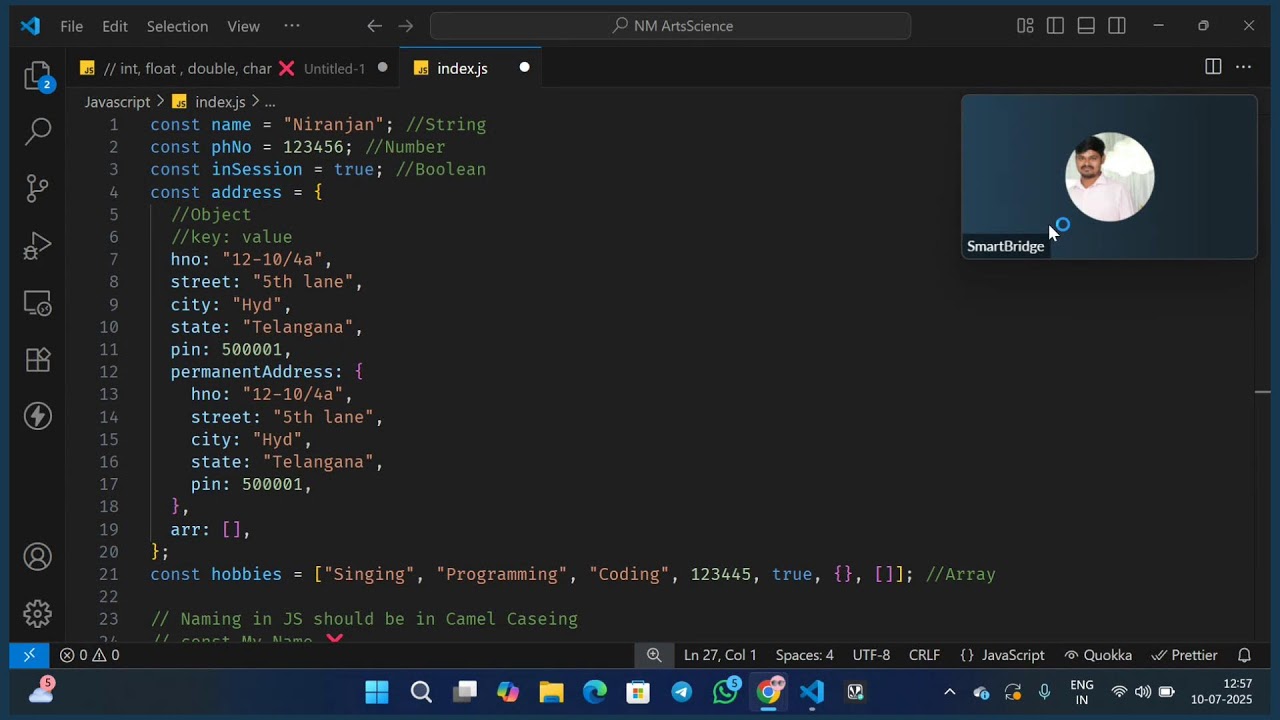Image resolution: width=1280 pixels, height=720 pixels.
Task: Go back in navigation history
Action: [374, 26]
